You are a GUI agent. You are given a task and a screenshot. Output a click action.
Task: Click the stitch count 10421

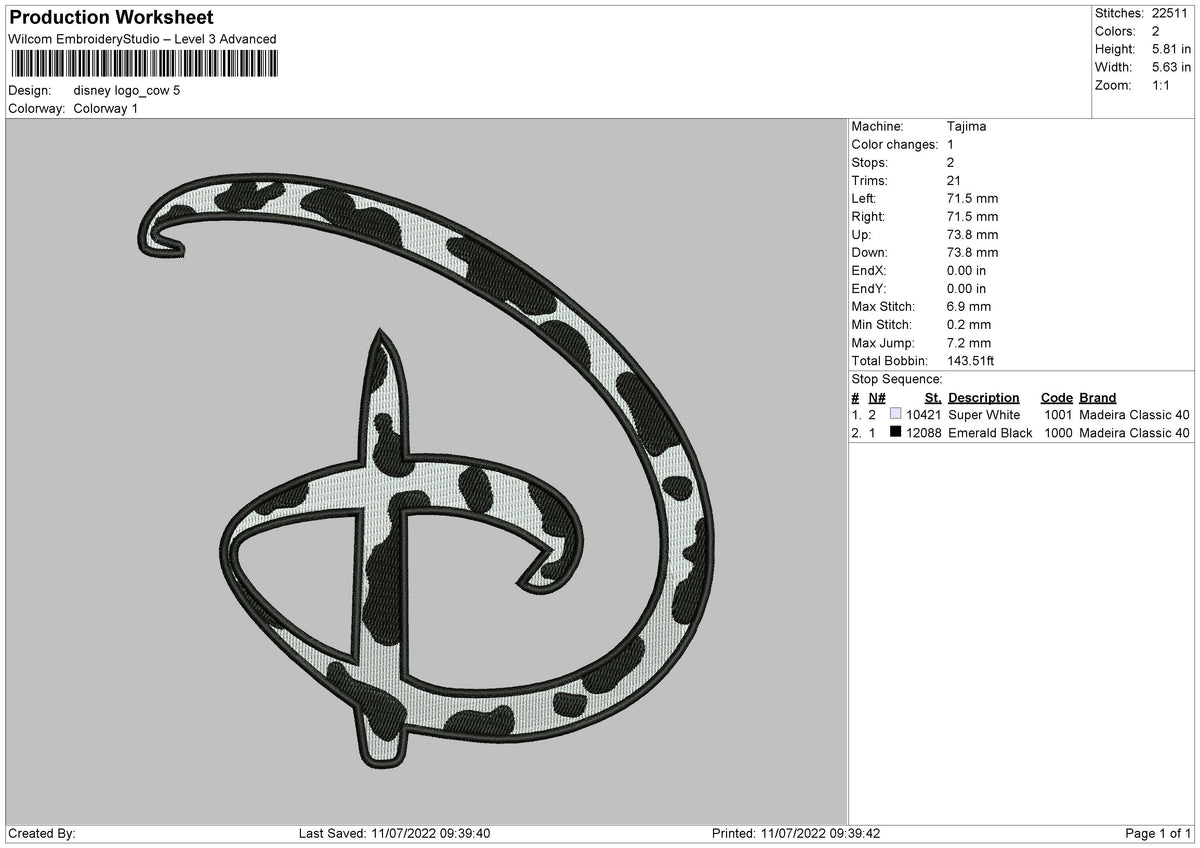(x=924, y=414)
